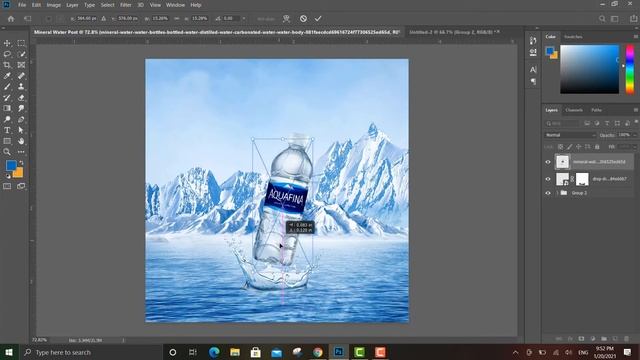Click the create new group folder icon
The height and width of the screenshot is (360, 640).
[604, 338]
